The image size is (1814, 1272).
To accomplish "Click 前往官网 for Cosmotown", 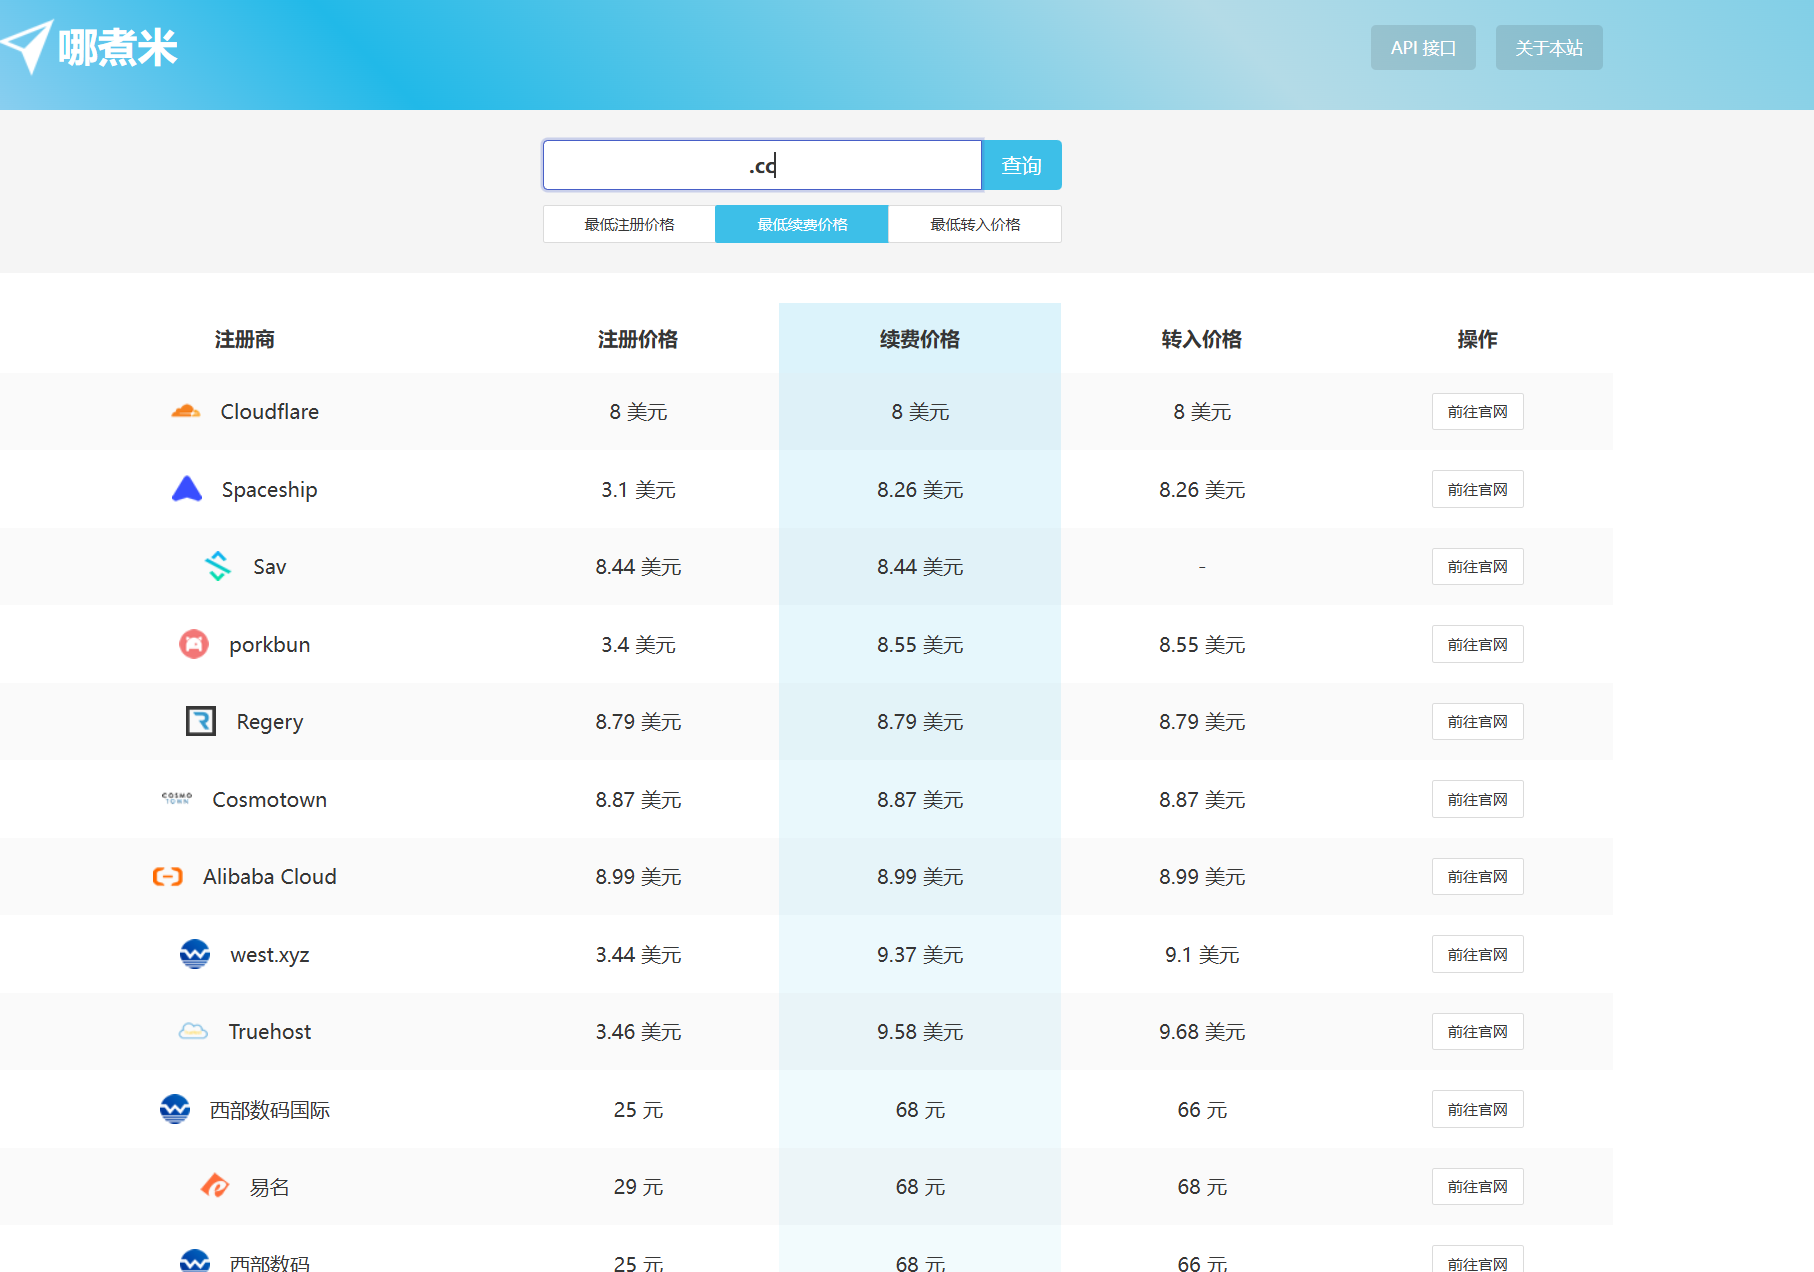I will point(1478,799).
